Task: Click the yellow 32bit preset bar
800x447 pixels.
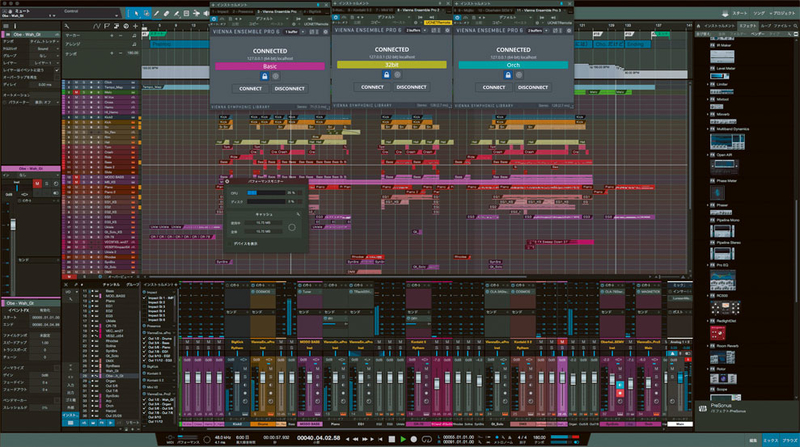Action: point(391,65)
